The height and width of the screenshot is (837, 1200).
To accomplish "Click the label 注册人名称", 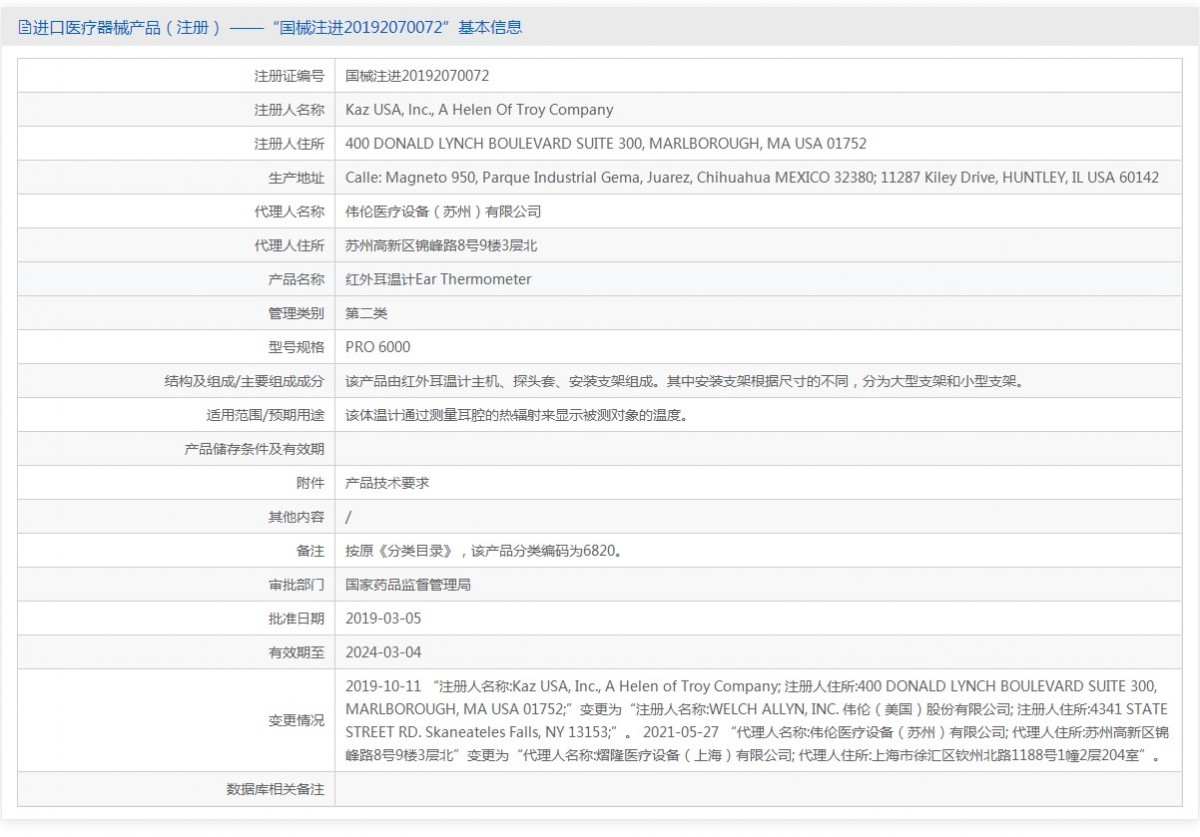I will coord(289,110).
